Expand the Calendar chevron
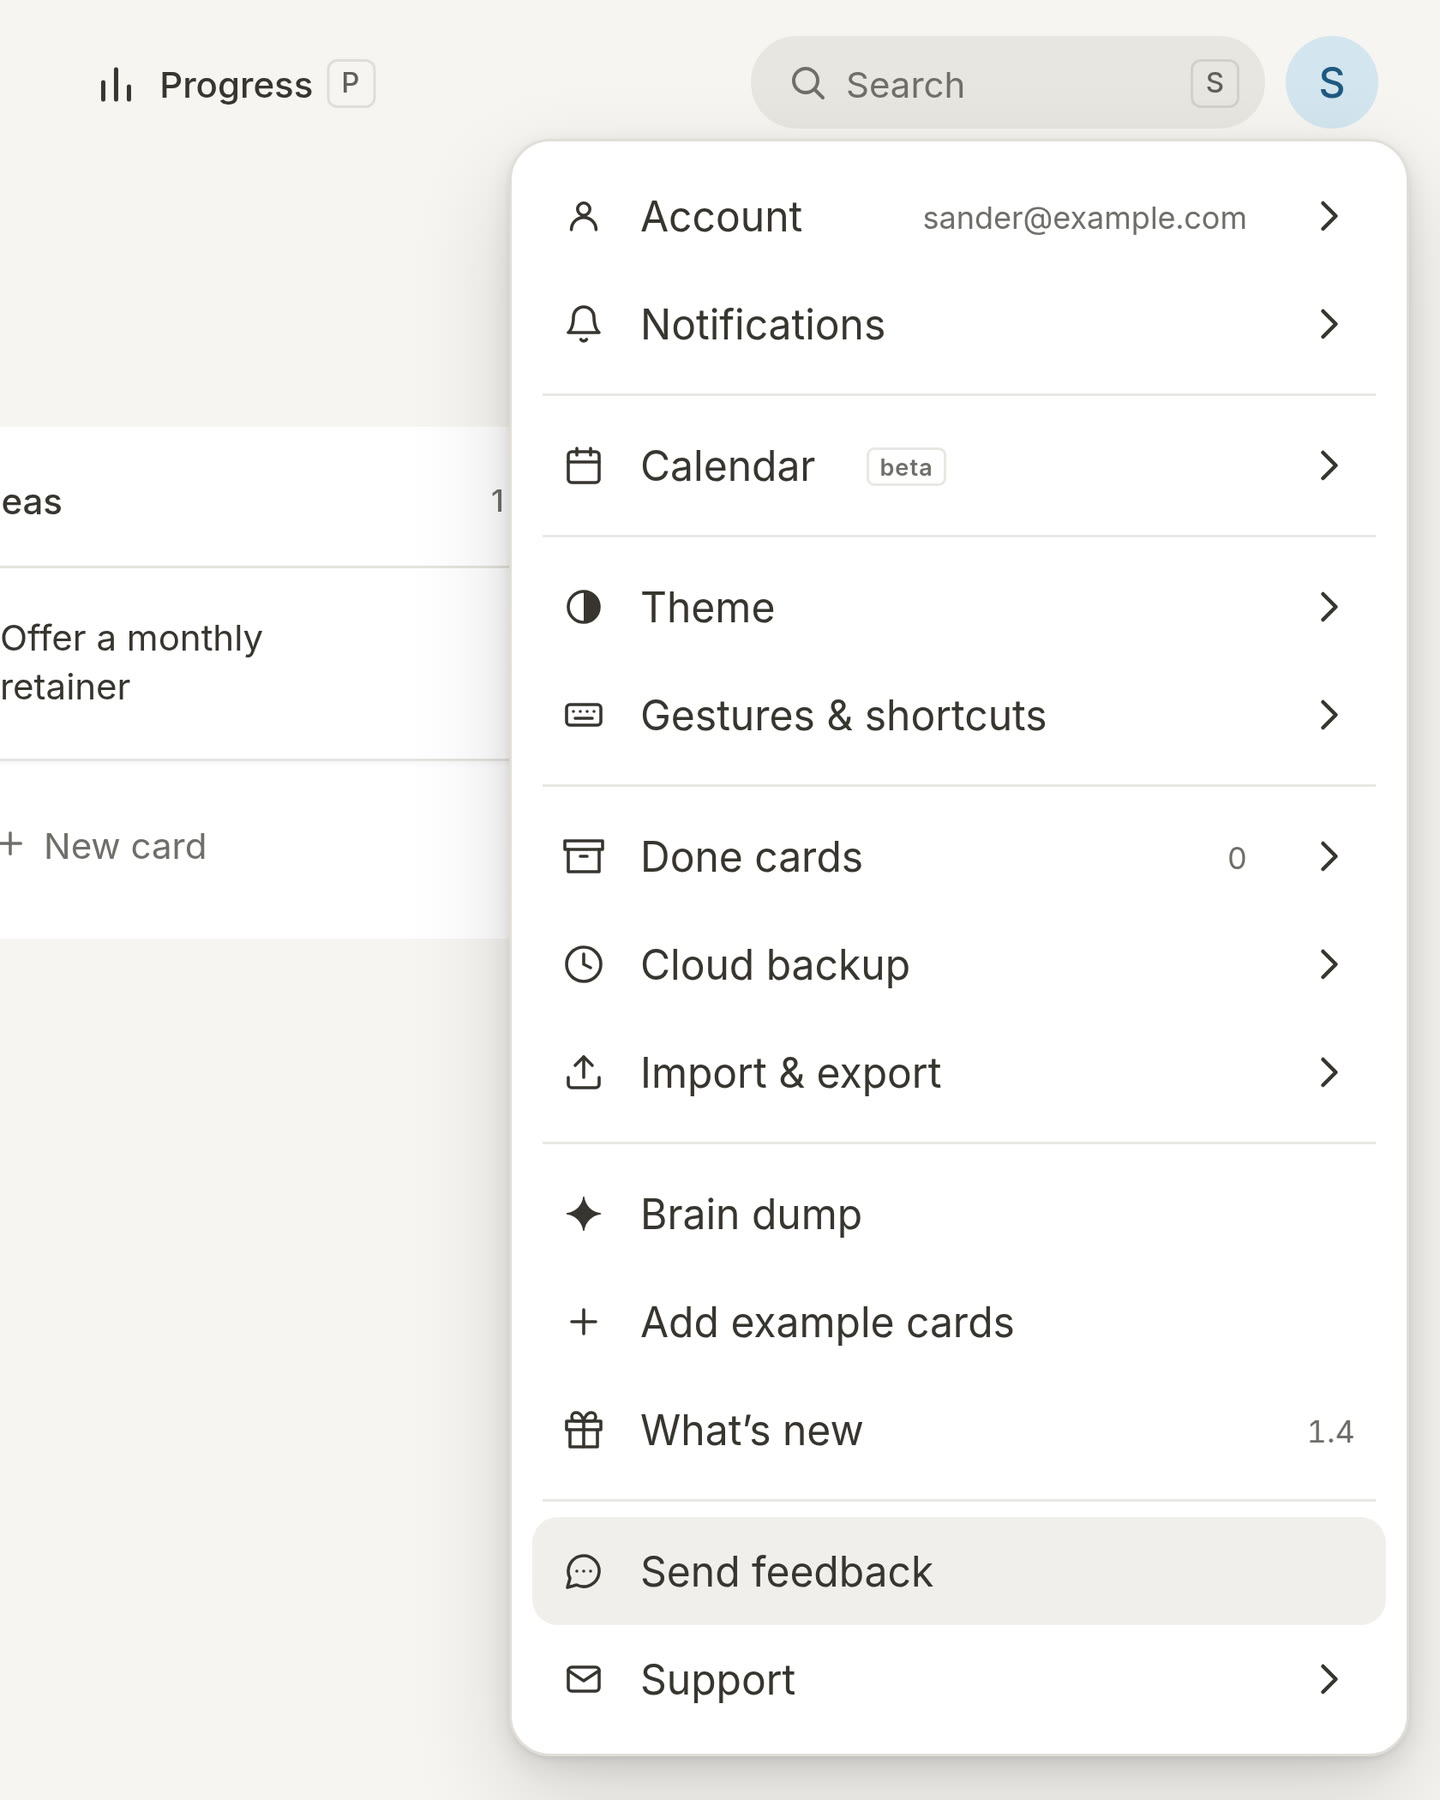Viewport: 1440px width, 1800px height. 1328,466
